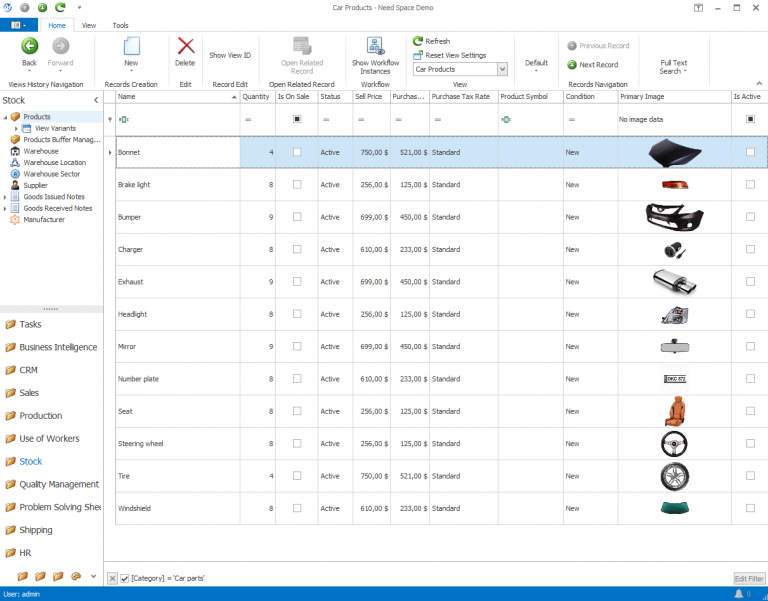Open the Supplier item in the sidebar
The image size is (768, 601).
point(35,185)
